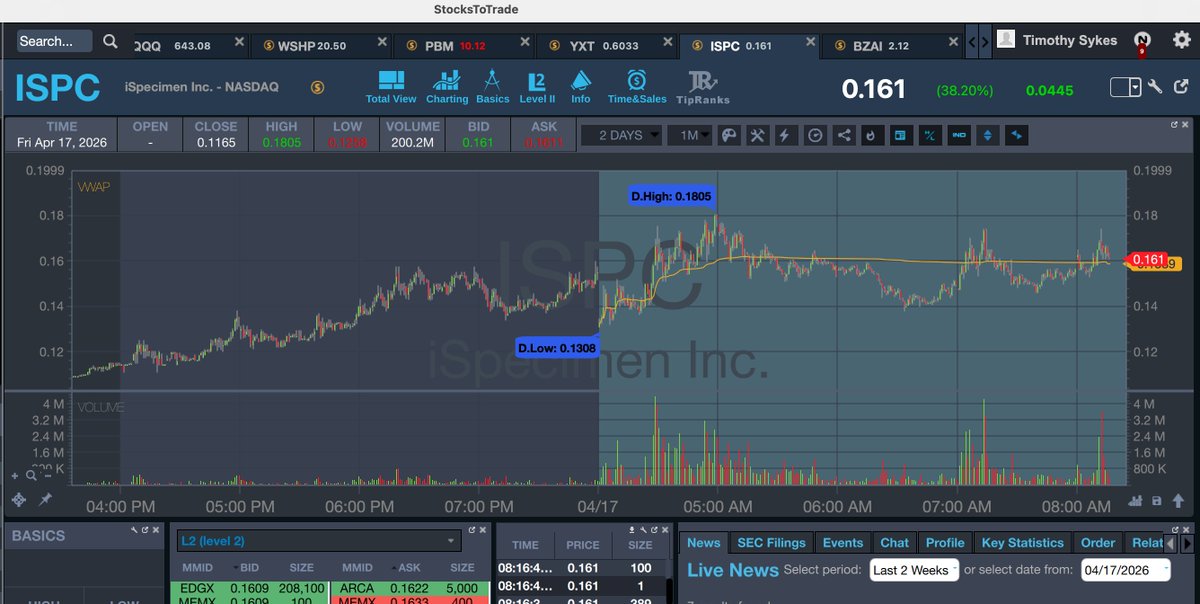Open the settings gear icon

[1181, 40]
